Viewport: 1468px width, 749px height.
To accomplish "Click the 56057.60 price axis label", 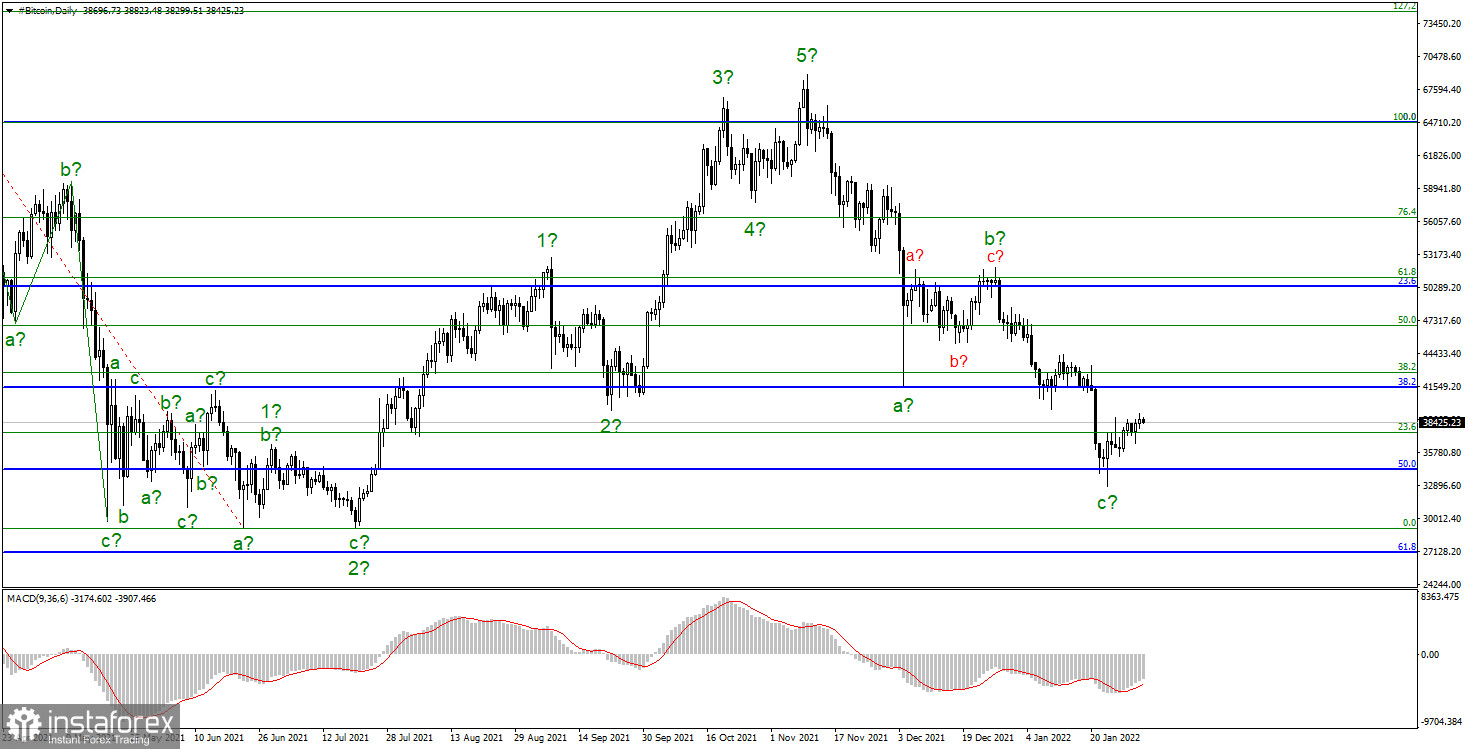I will point(1442,222).
